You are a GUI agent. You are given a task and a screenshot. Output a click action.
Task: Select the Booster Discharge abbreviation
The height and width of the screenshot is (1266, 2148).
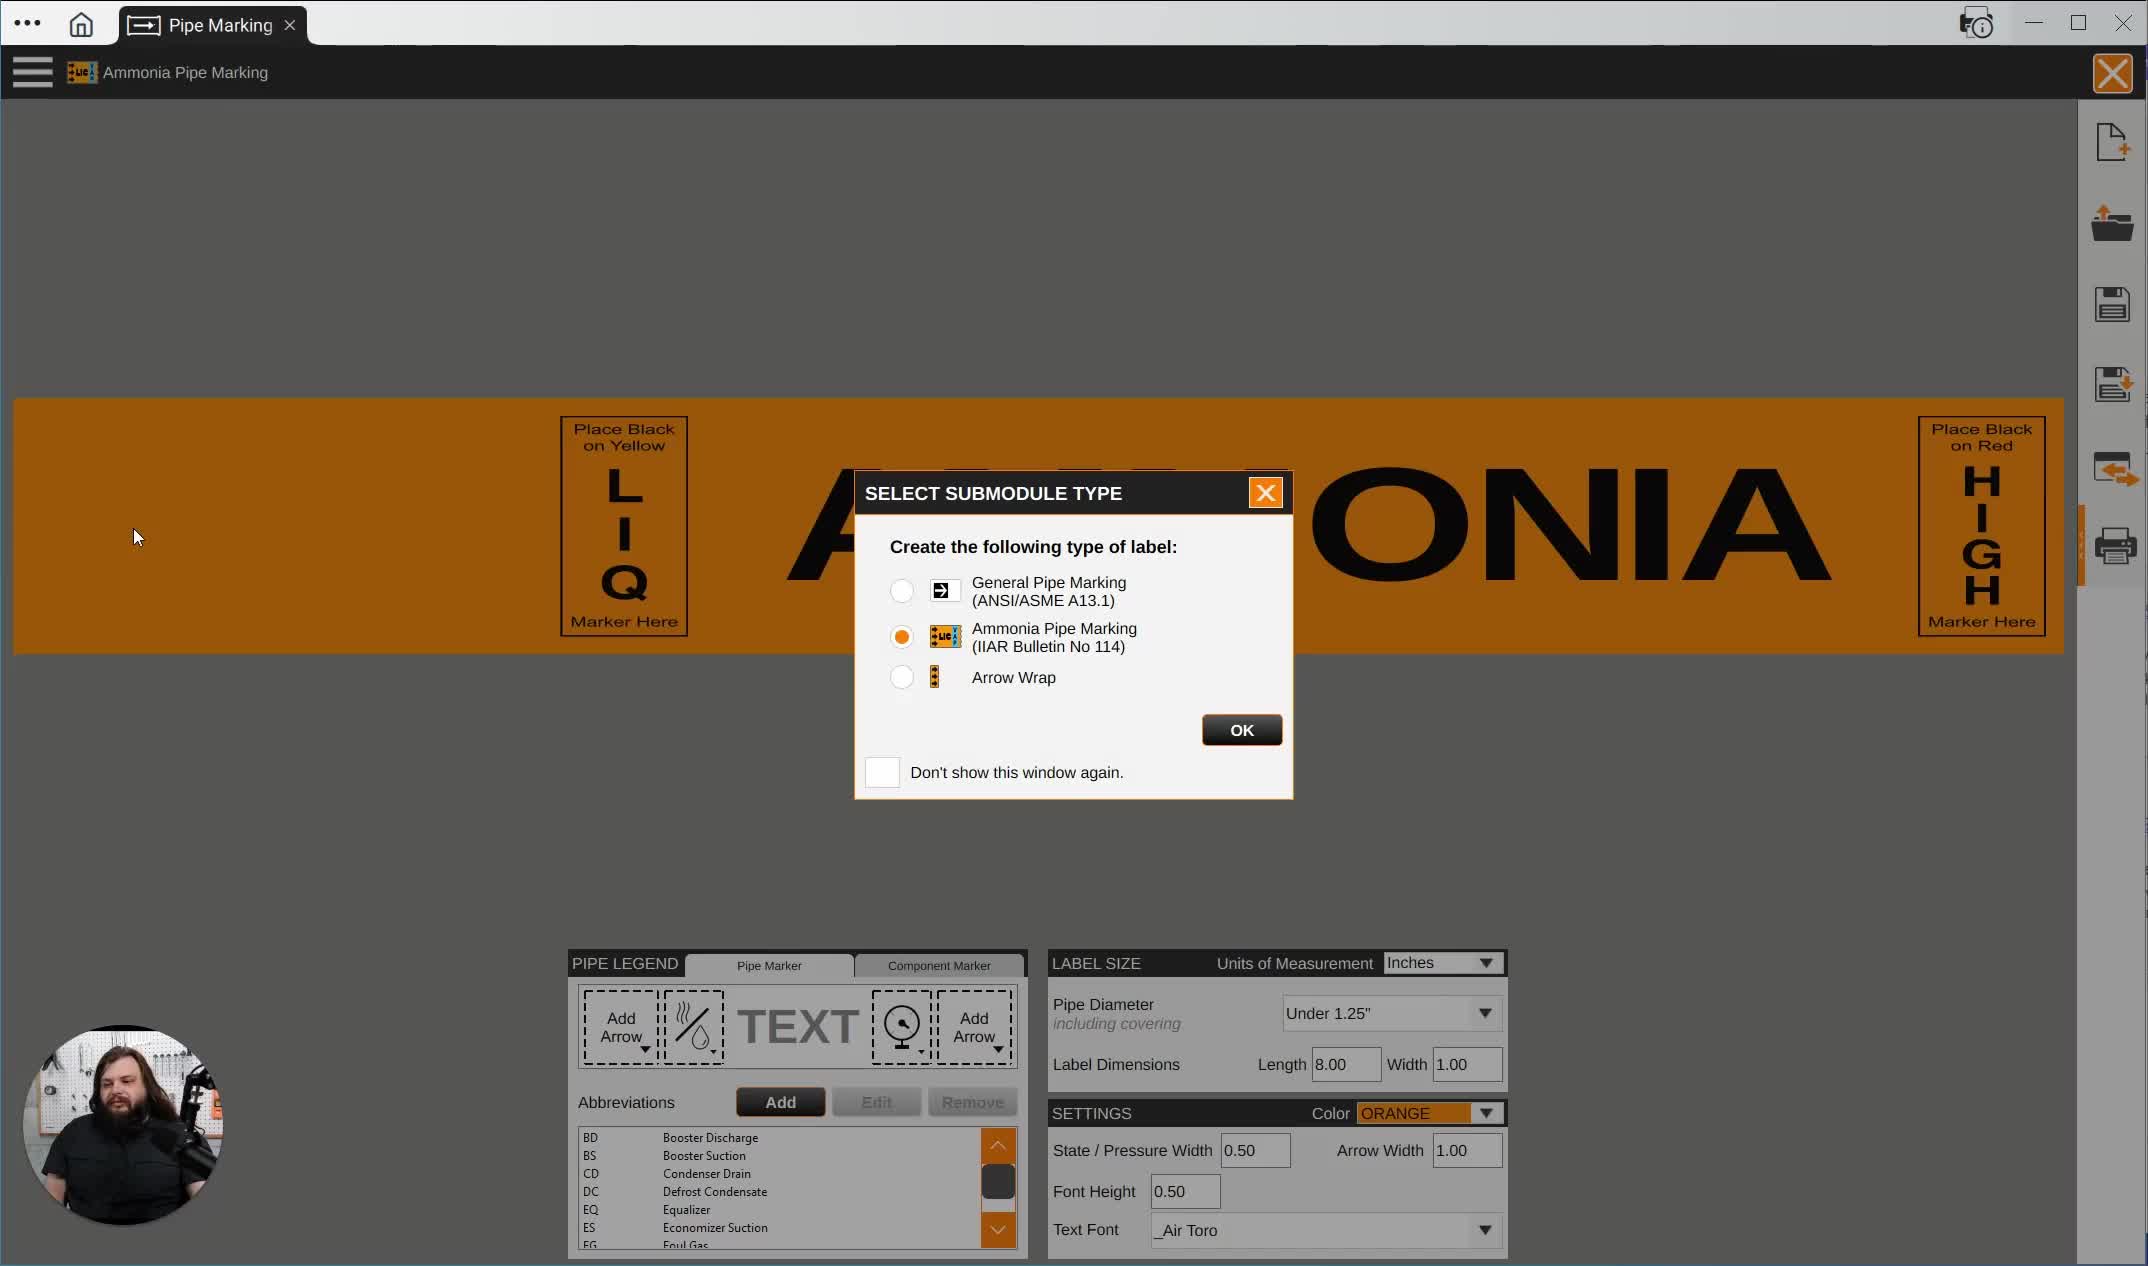(x=779, y=1138)
